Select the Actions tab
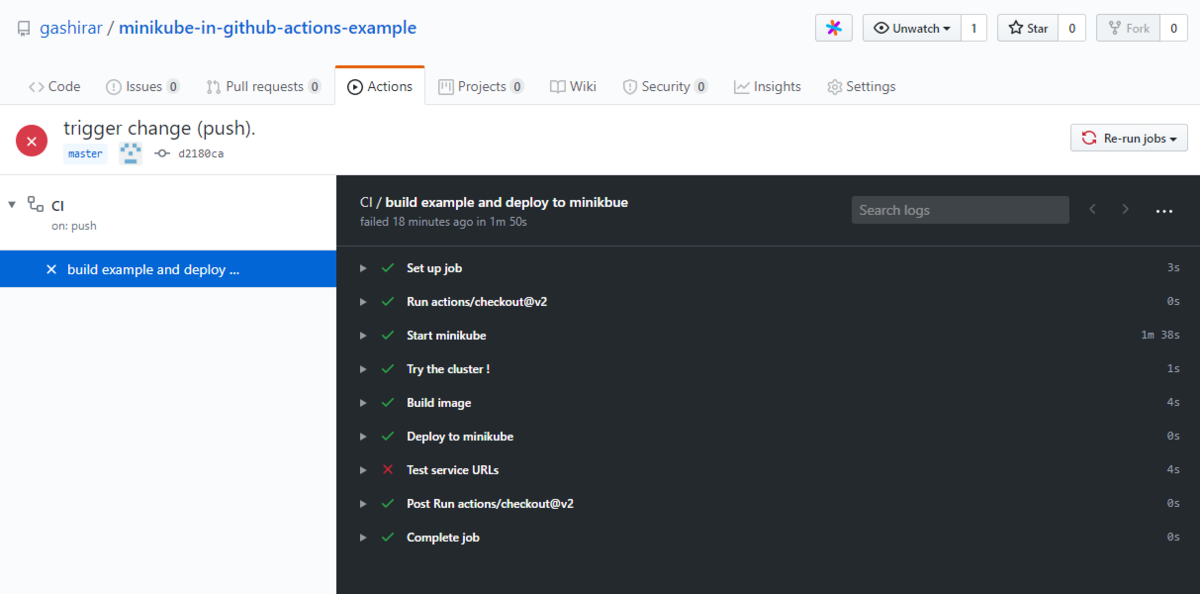Viewport: 1200px width, 594px height. tap(380, 86)
